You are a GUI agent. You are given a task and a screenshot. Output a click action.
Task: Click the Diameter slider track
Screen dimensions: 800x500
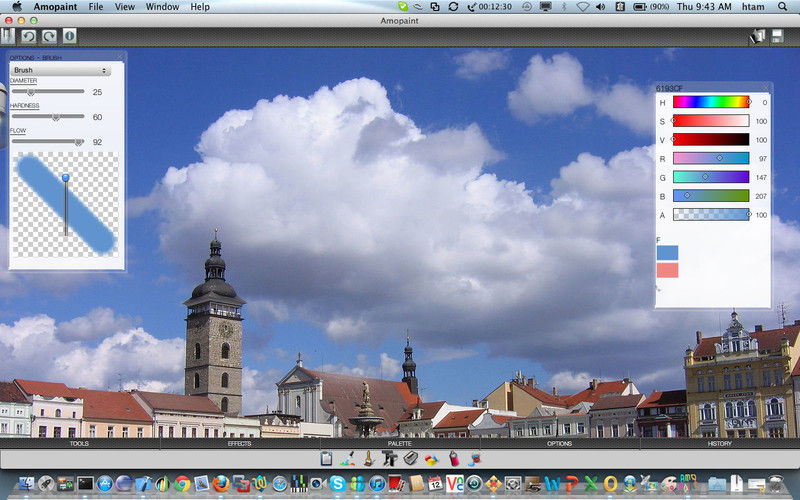(x=47, y=92)
